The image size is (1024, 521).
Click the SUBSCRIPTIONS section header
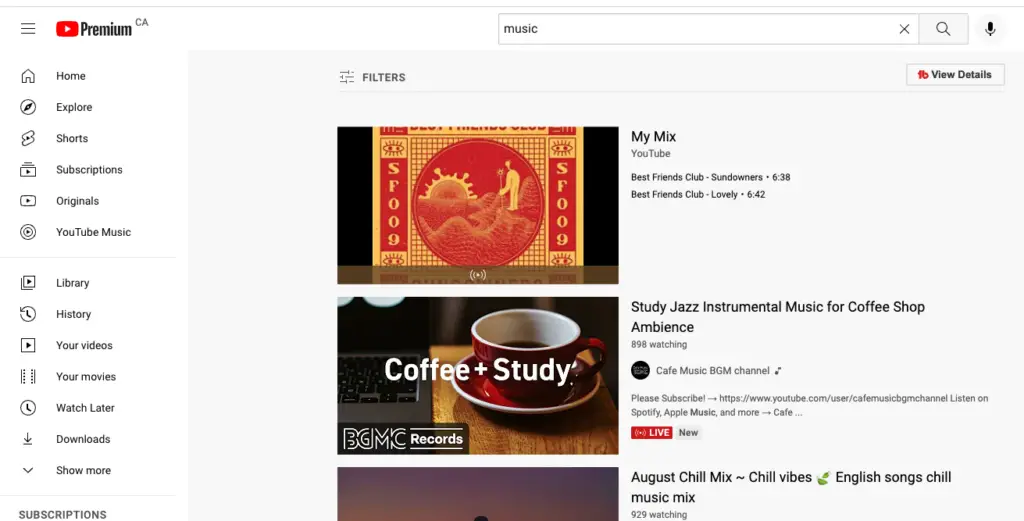click(63, 514)
